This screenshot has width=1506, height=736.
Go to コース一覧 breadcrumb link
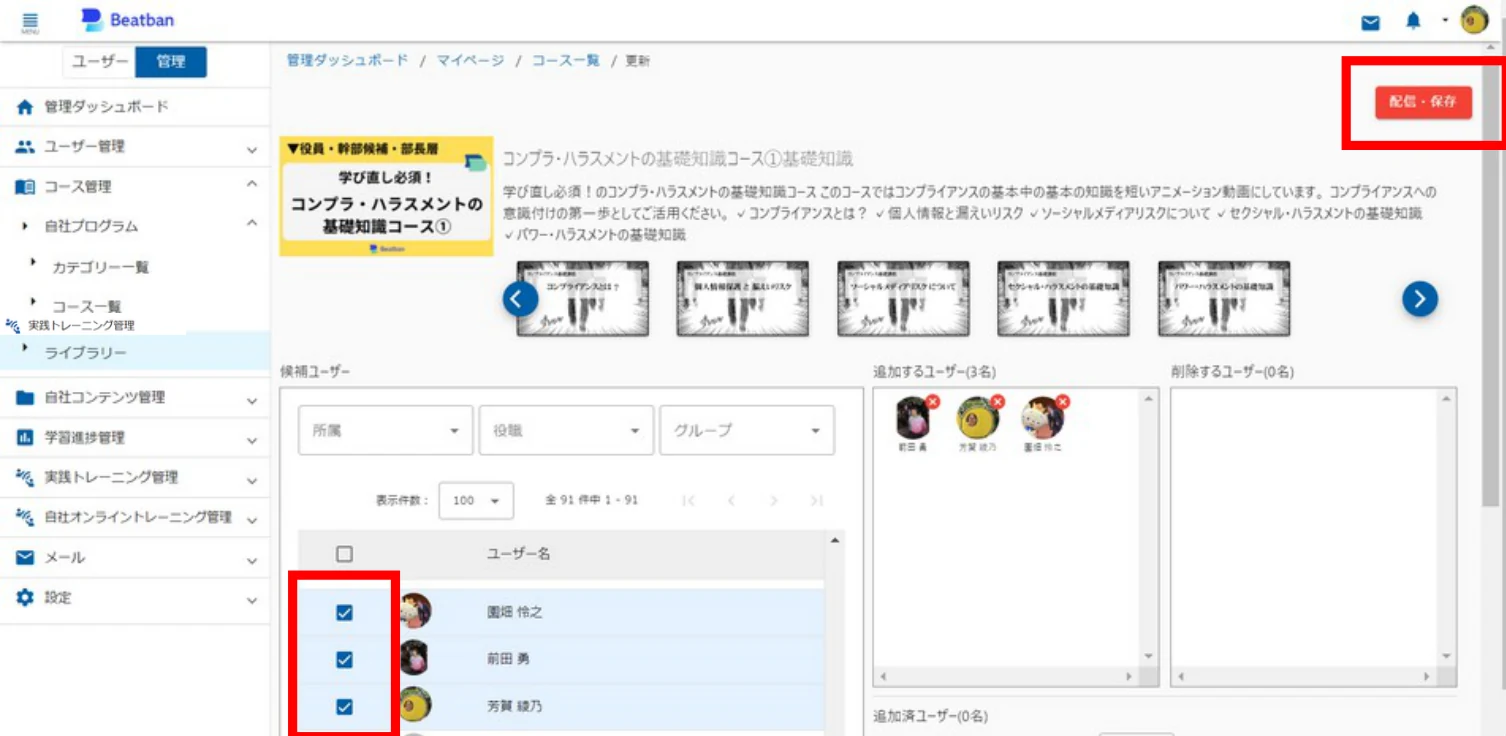(566, 61)
